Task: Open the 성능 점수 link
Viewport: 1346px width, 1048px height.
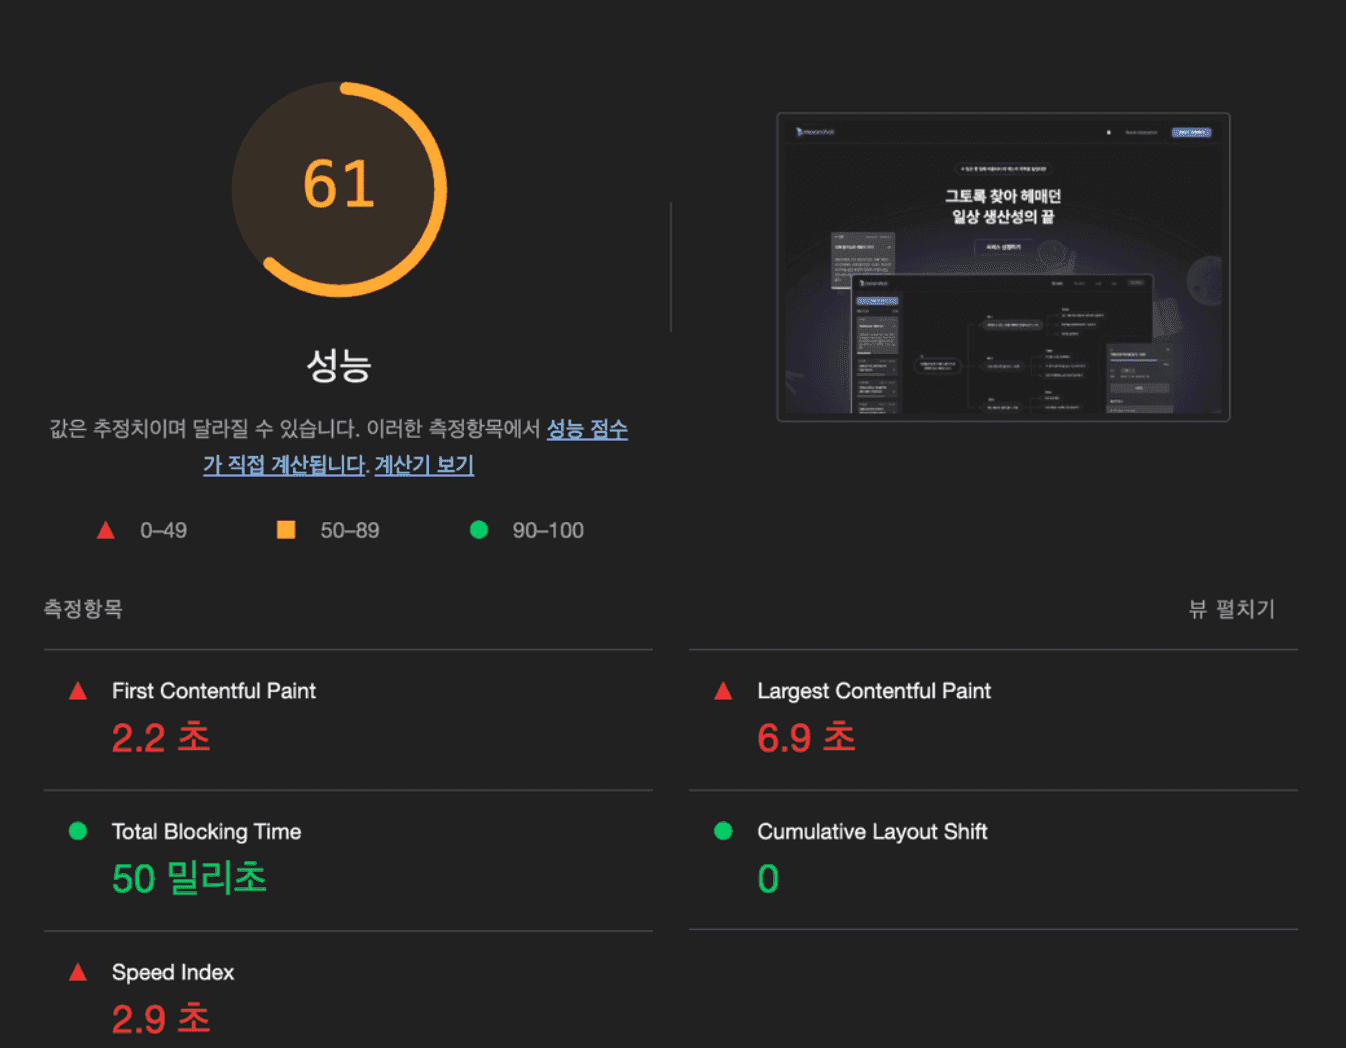Action: (x=586, y=429)
